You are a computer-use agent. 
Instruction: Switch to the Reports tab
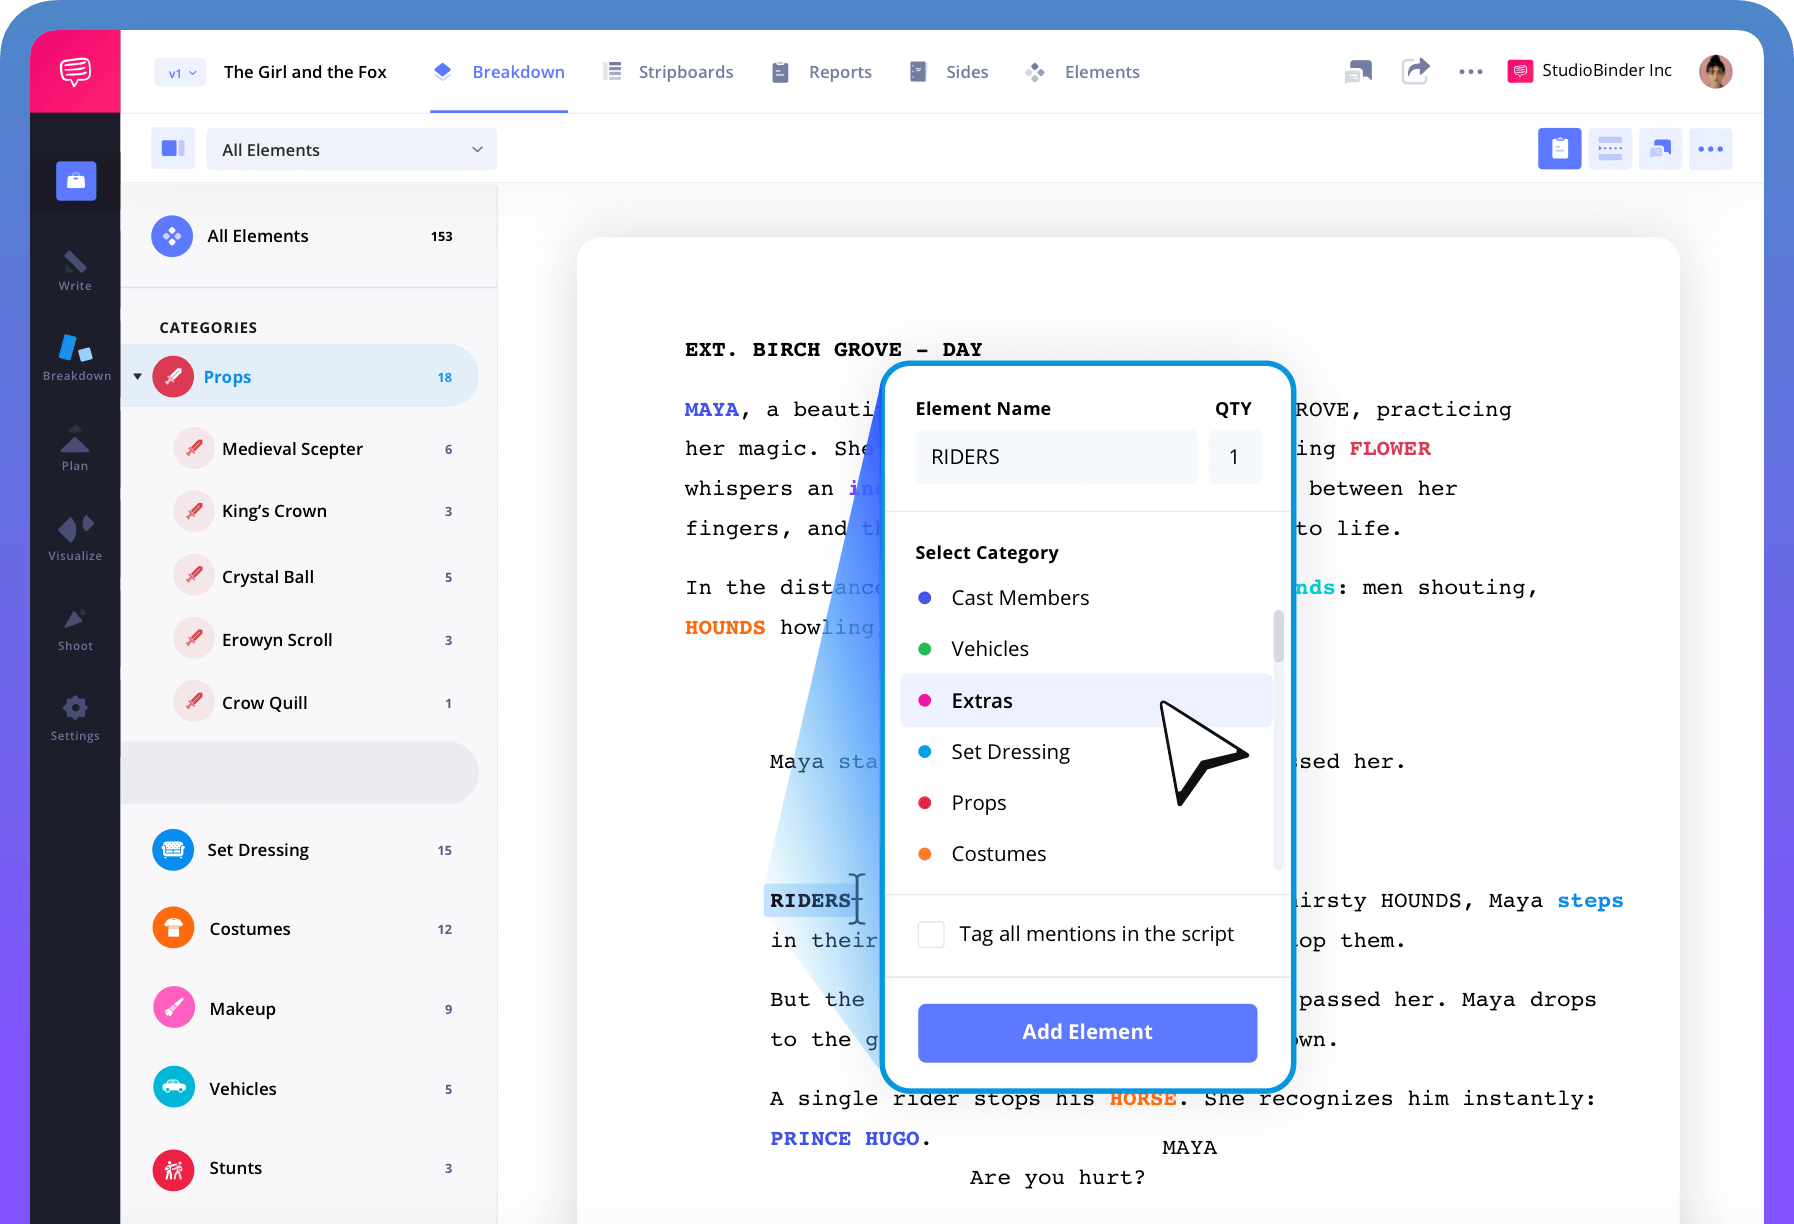coord(840,71)
